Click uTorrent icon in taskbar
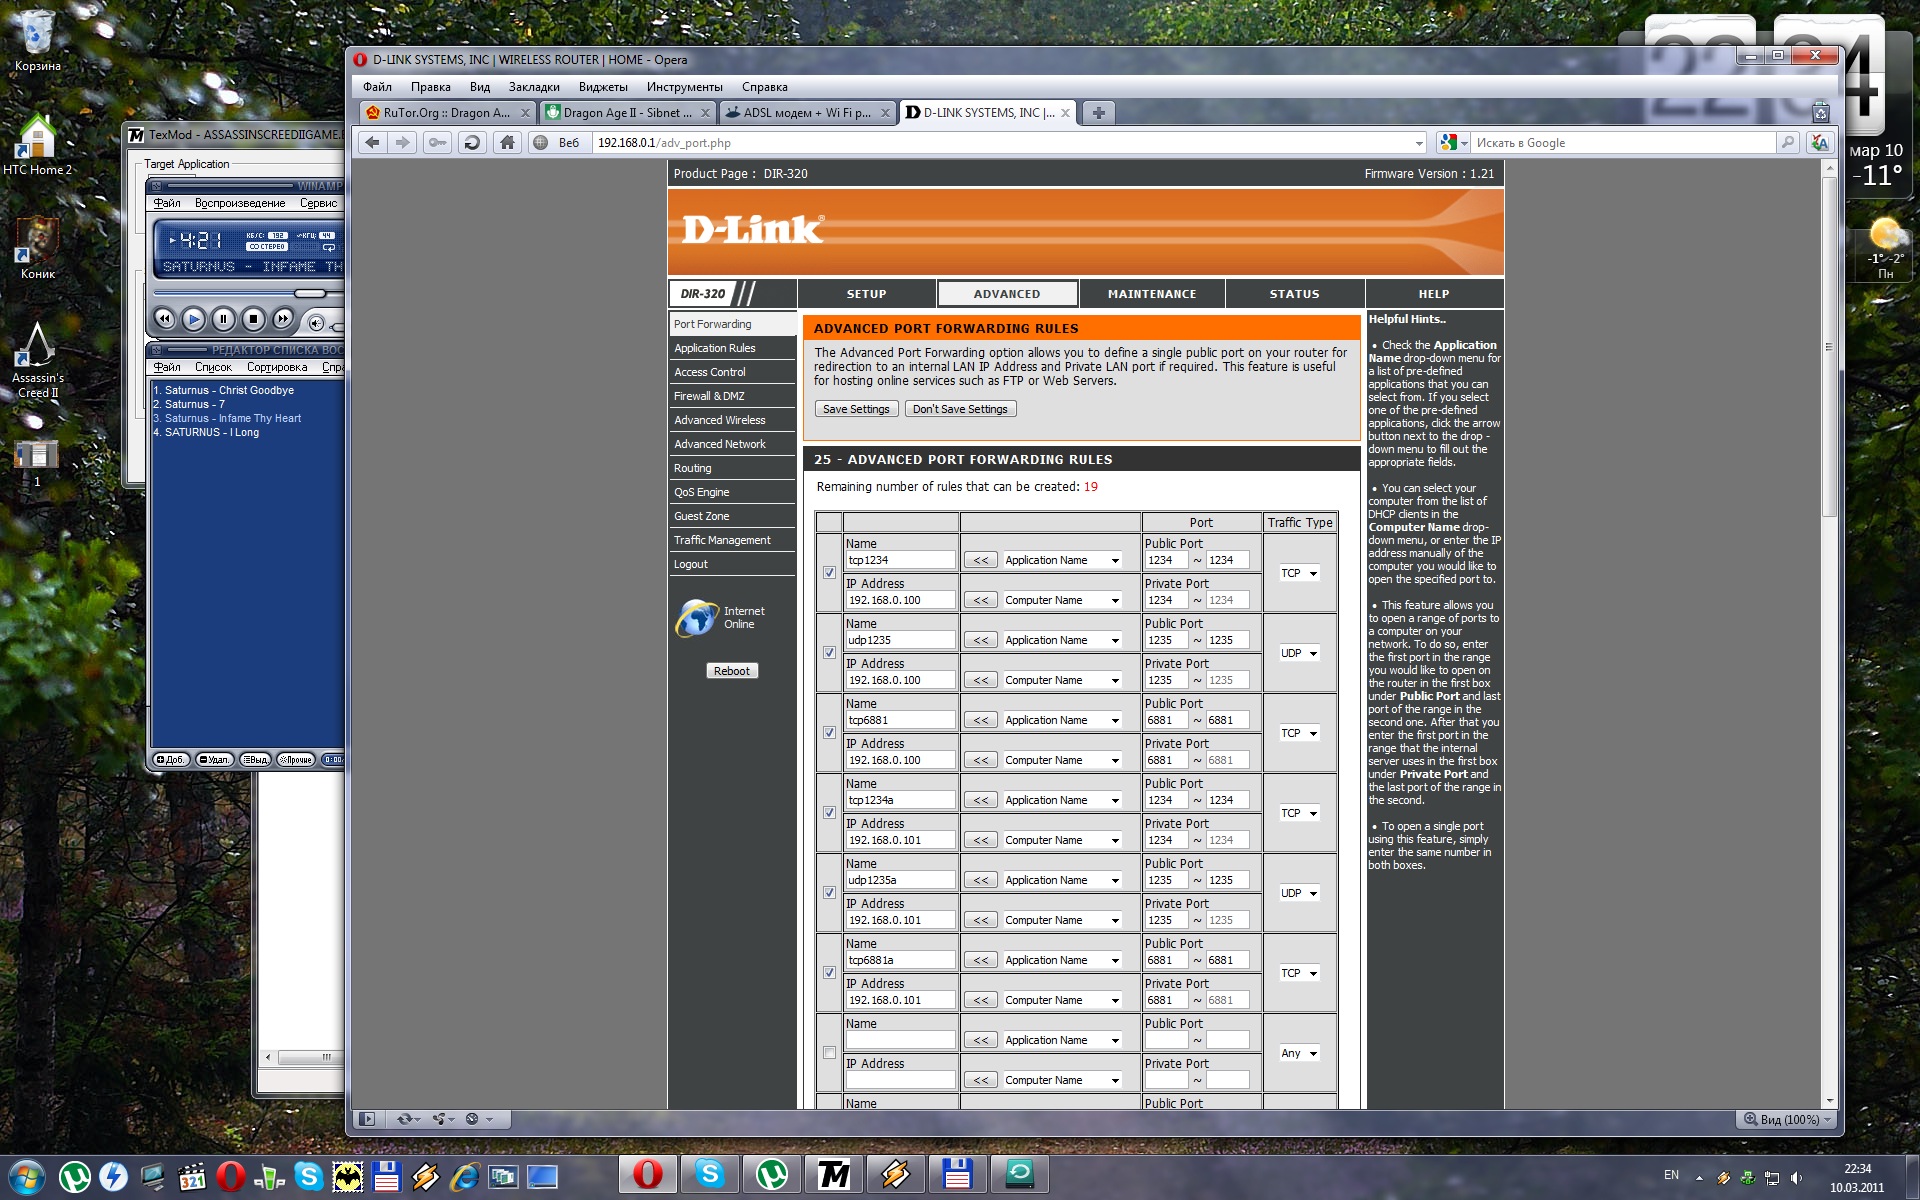The width and height of the screenshot is (1920, 1200). tap(74, 1176)
